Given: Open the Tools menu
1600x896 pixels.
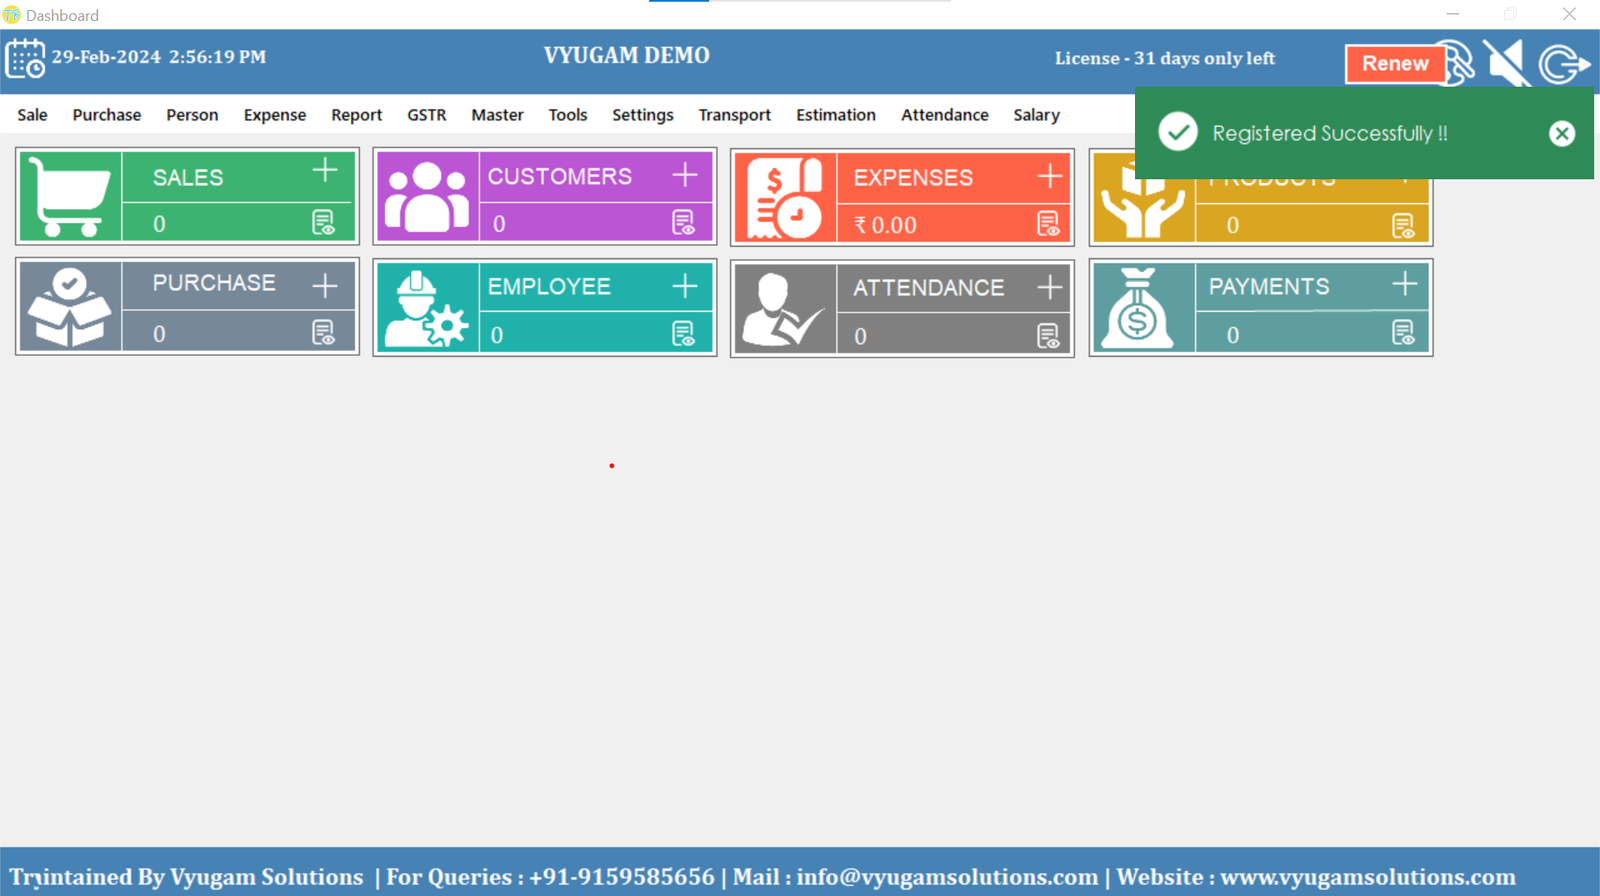Looking at the screenshot, I should click(568, 115).
